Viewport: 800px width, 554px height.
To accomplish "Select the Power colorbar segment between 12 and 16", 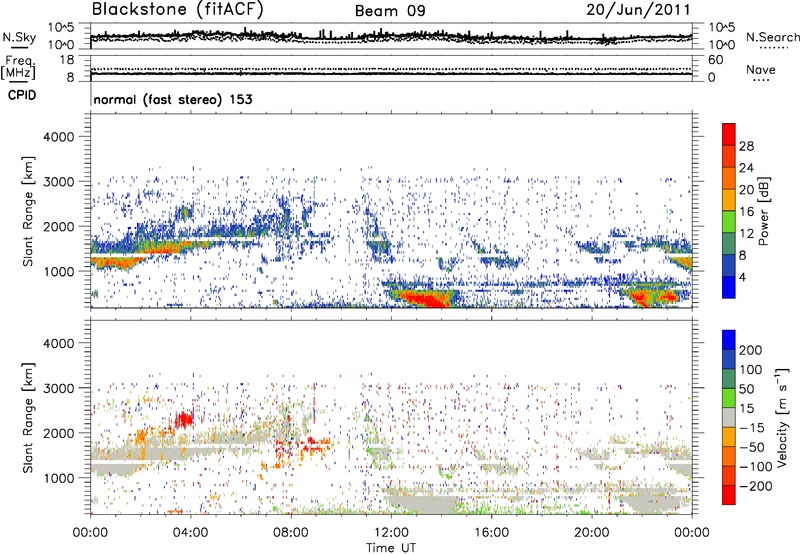I will tap(729, 222).
